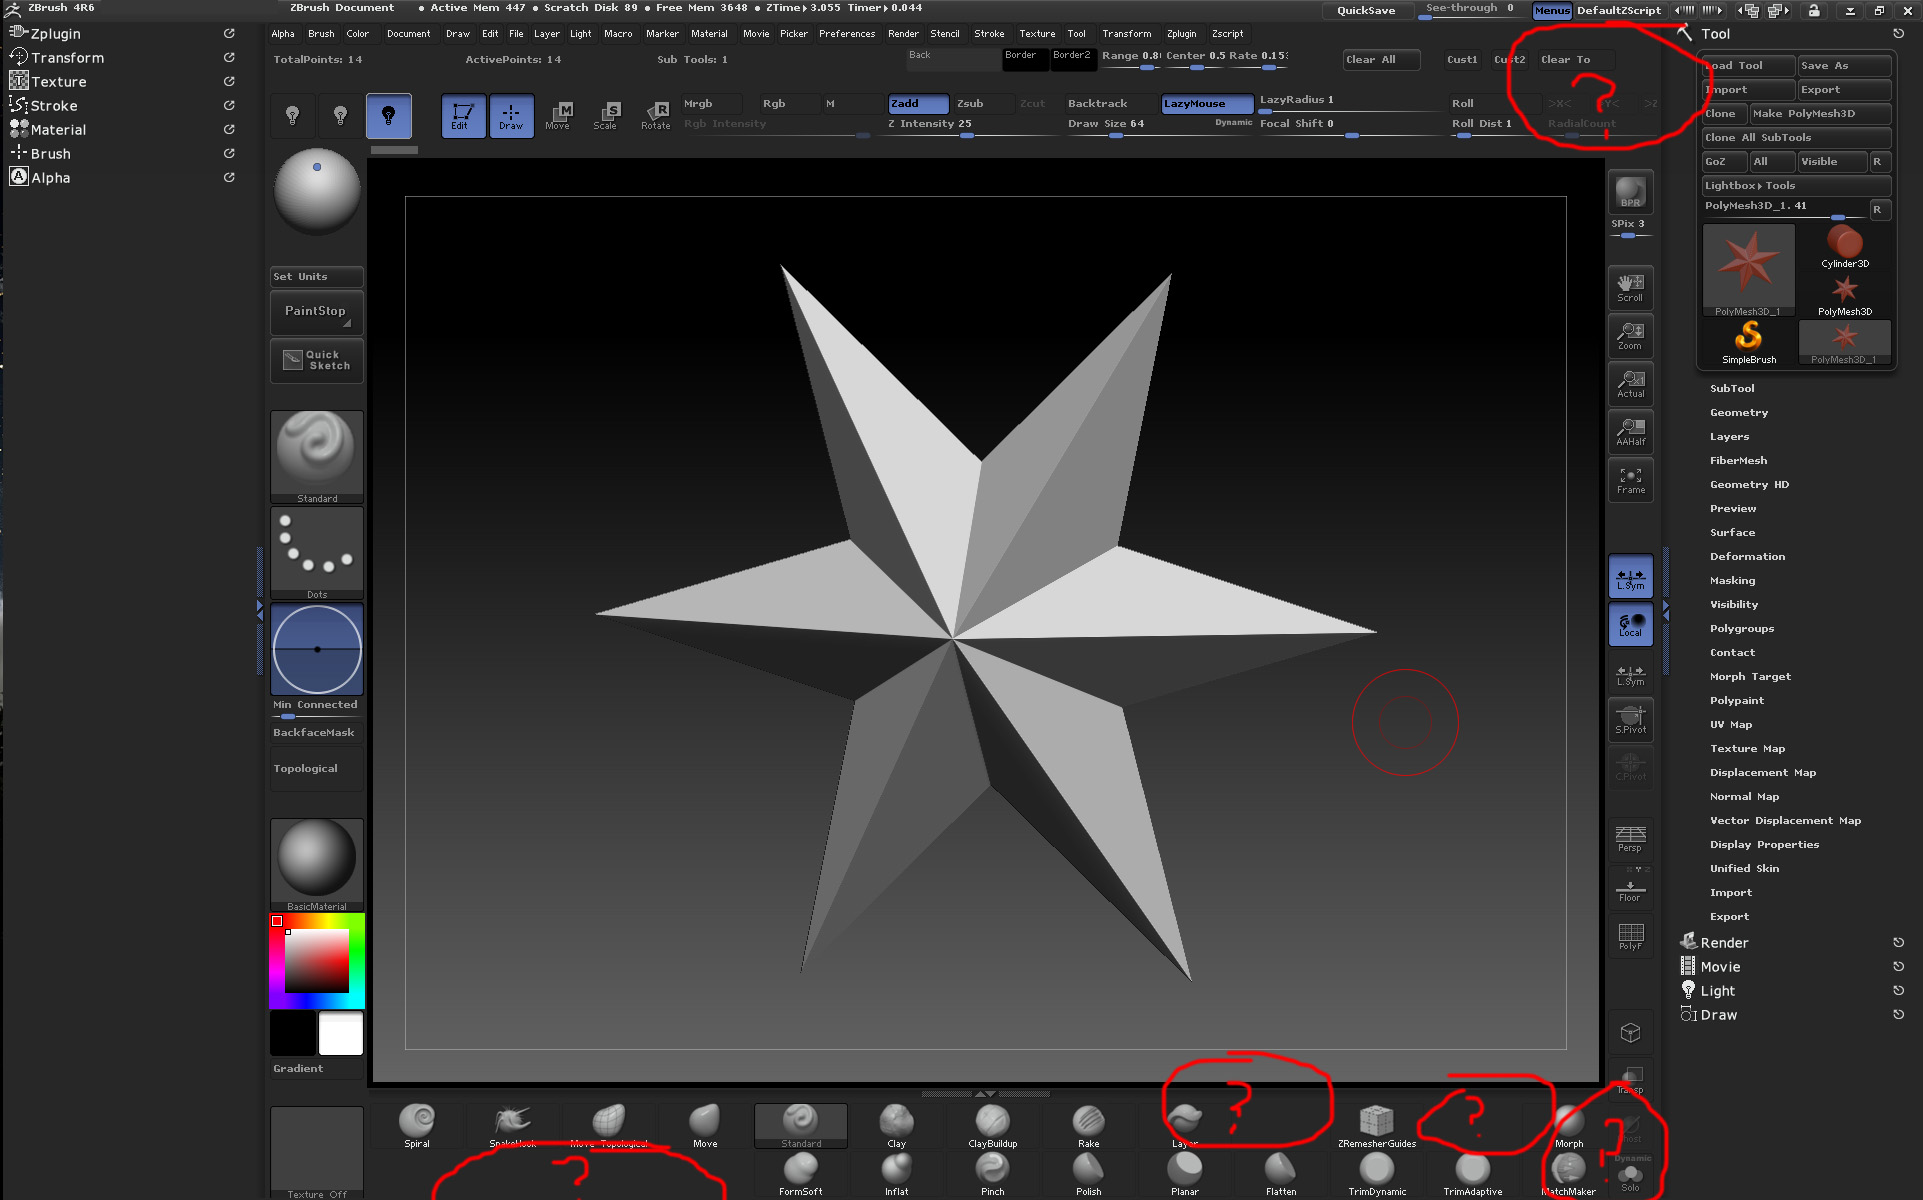This screenshot has height=1200, width=1923.
Task: Expand the UV Map section
Action: coord(1730,725)
